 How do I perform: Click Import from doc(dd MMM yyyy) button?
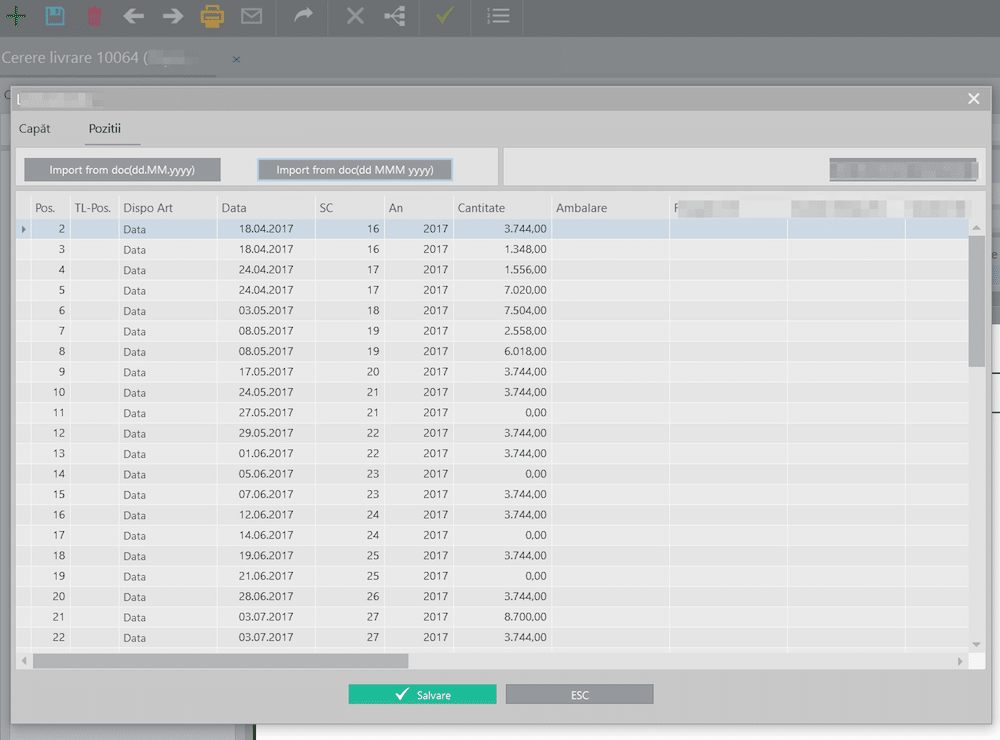click(x=355, y=170)
